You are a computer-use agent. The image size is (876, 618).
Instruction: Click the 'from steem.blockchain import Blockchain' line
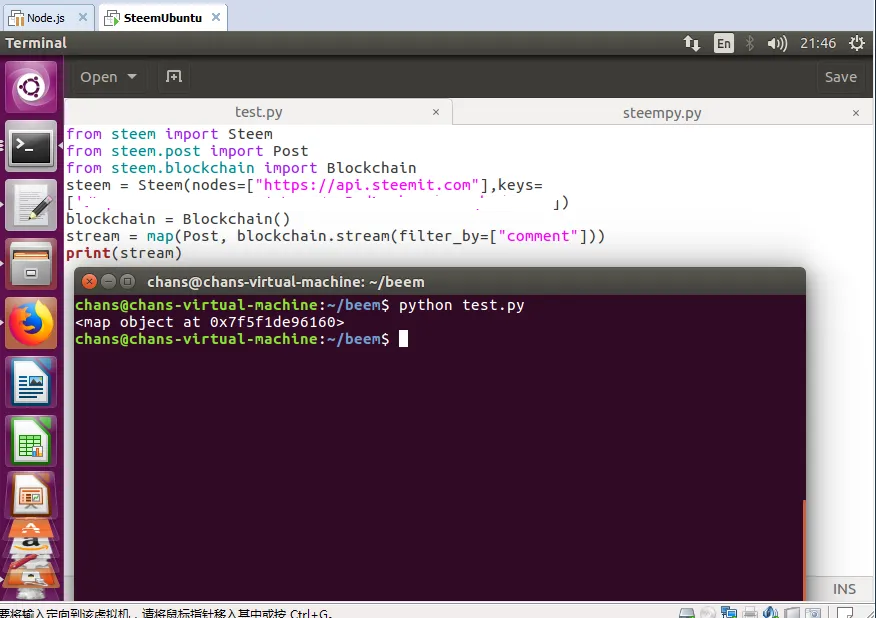[241, 168]
